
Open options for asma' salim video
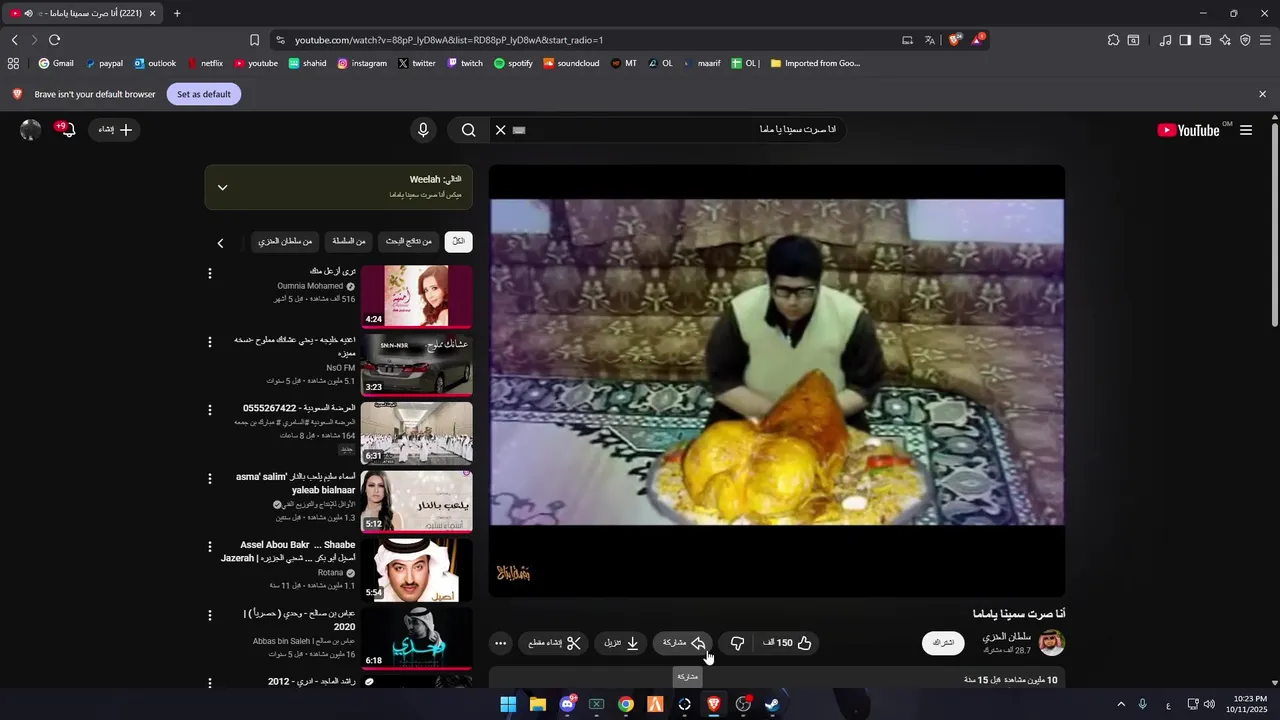tap(209, 478)
